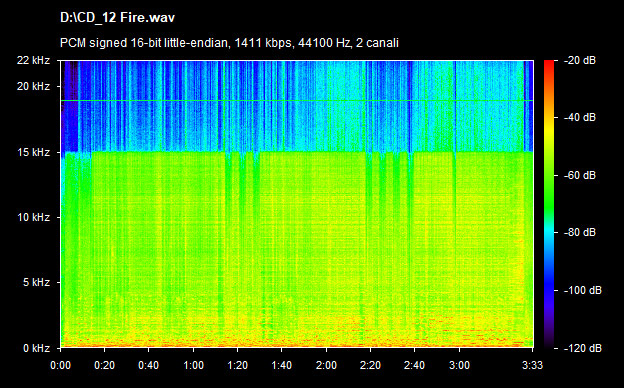
Task: Select the 2:00 time marker
Action: tap(326, 365)
